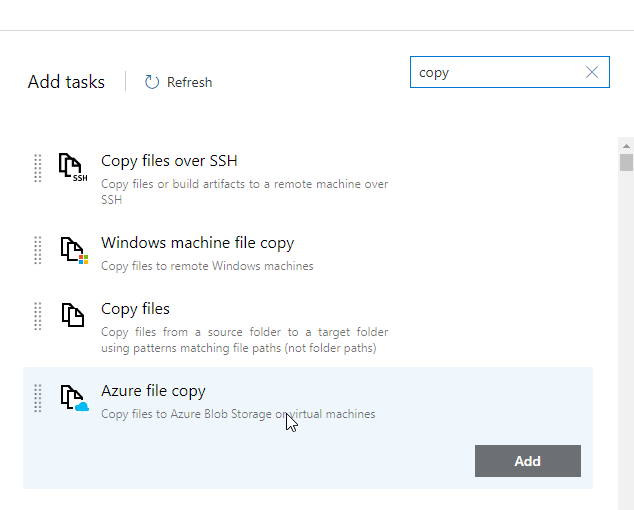Clear the search box with X icon
Image resolution: width=634 pixels, height=510 pixels.
point(592,72)
